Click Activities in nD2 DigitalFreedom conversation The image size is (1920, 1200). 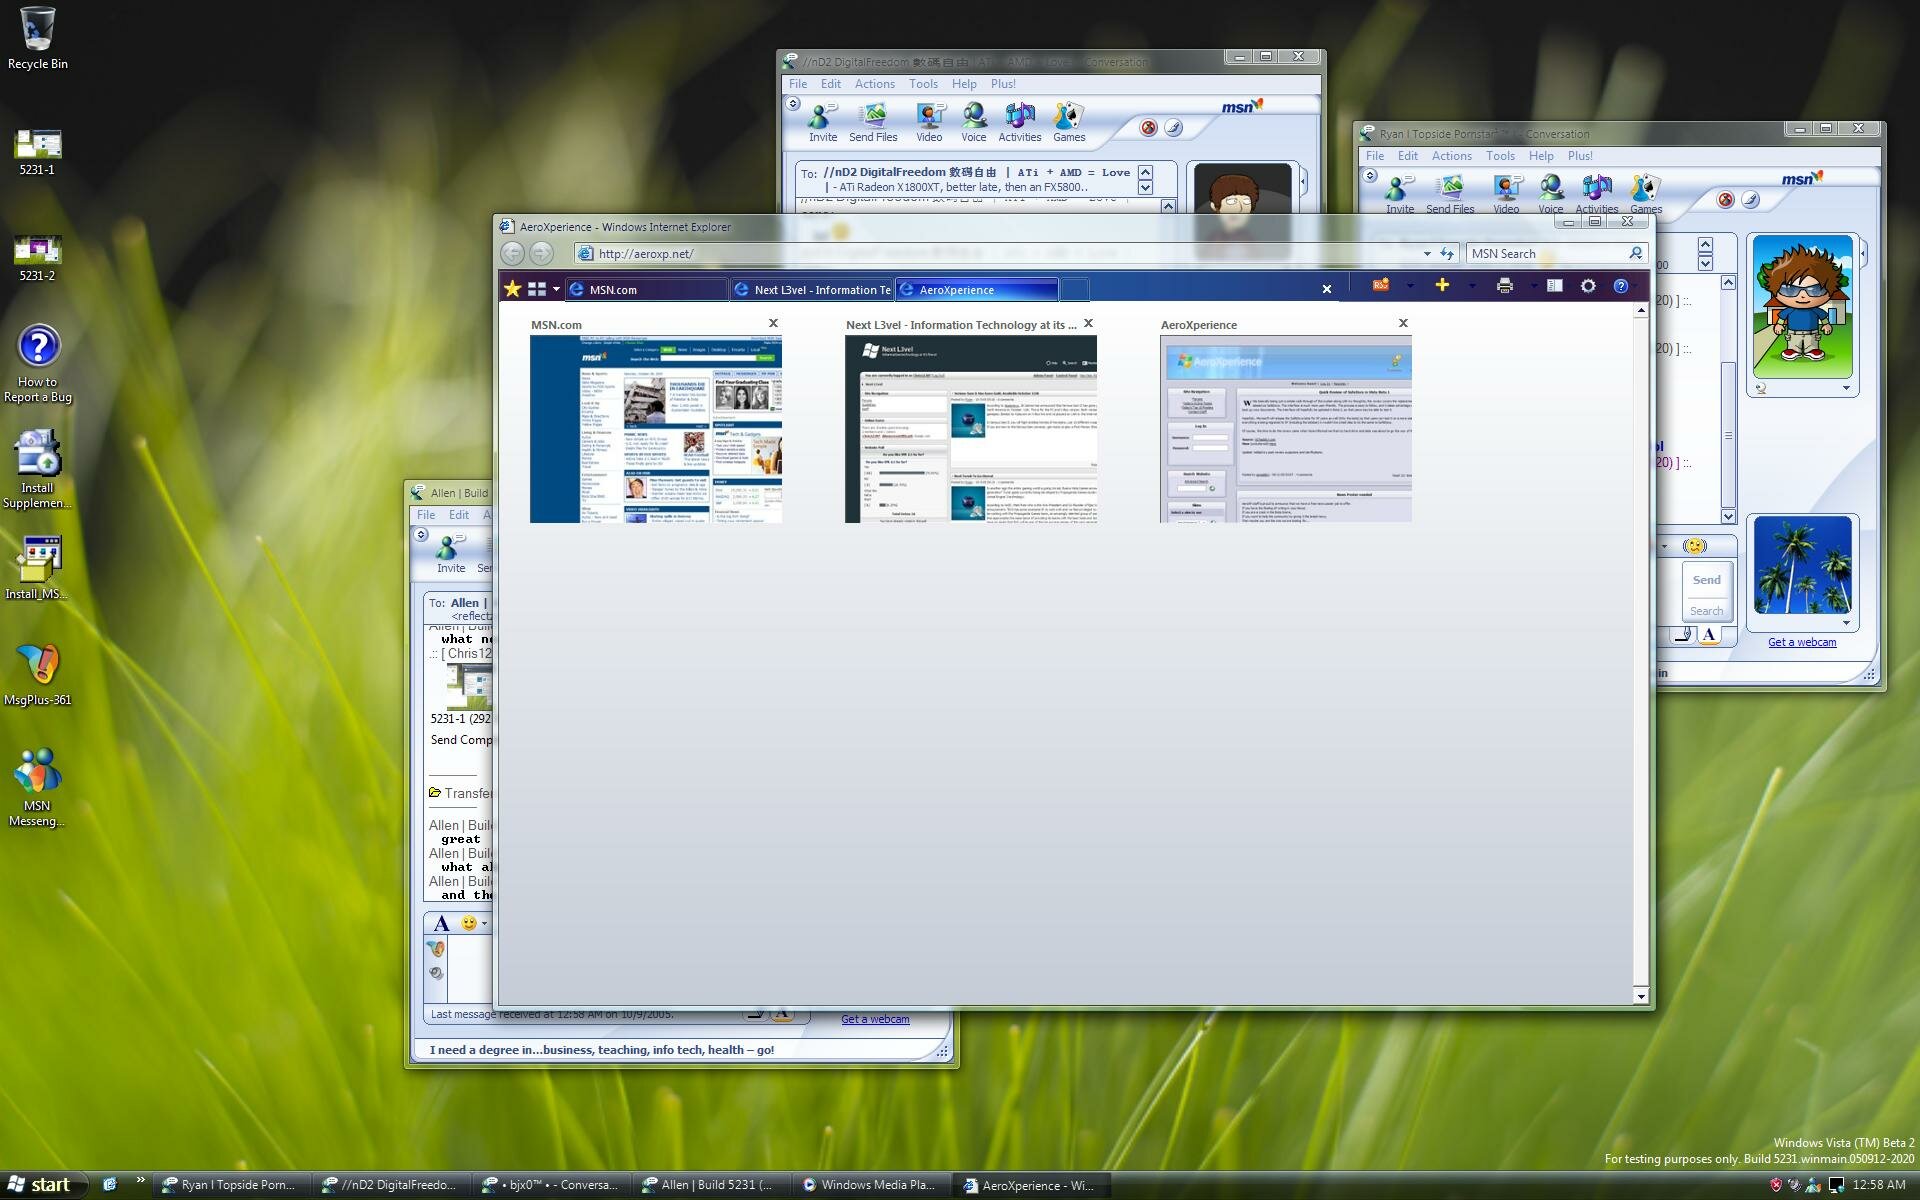tap(1019, 123)
